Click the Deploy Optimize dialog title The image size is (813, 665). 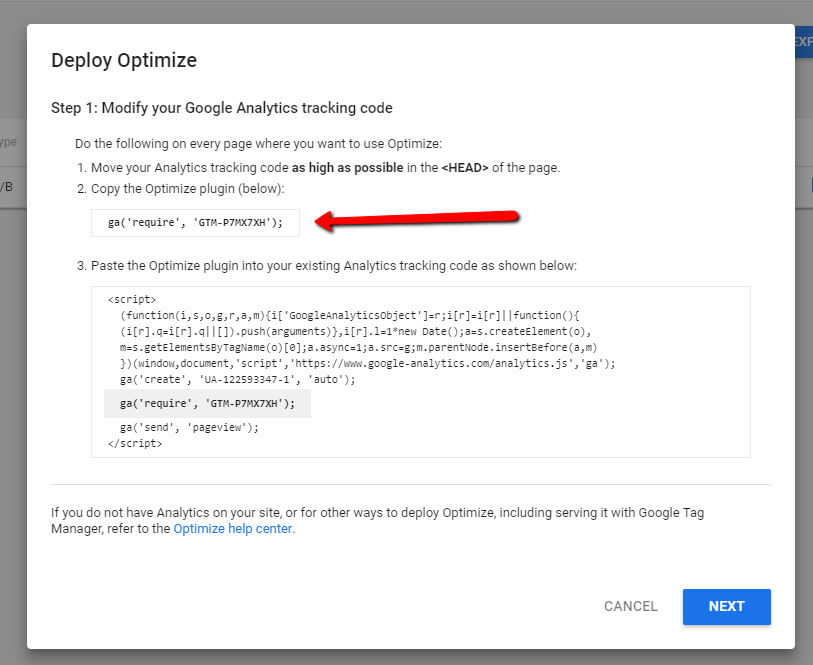tap(124, 61)
